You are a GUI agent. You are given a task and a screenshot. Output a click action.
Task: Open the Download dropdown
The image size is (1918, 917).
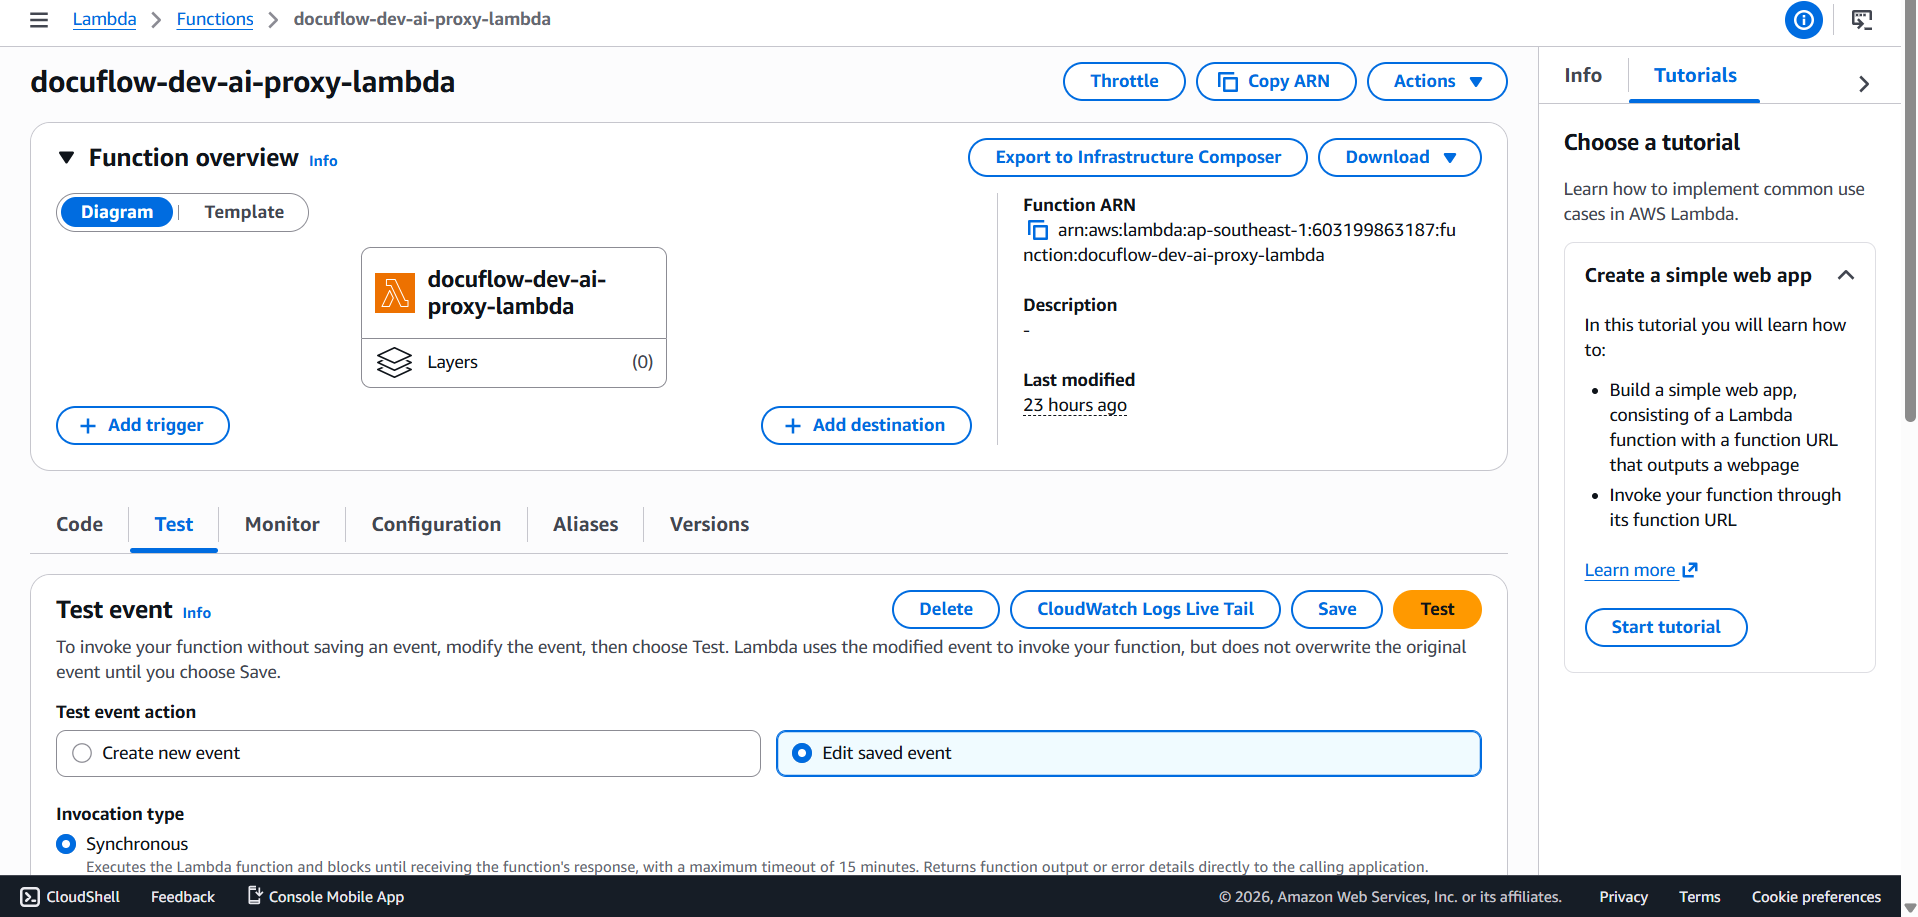tap(1399, 158)
